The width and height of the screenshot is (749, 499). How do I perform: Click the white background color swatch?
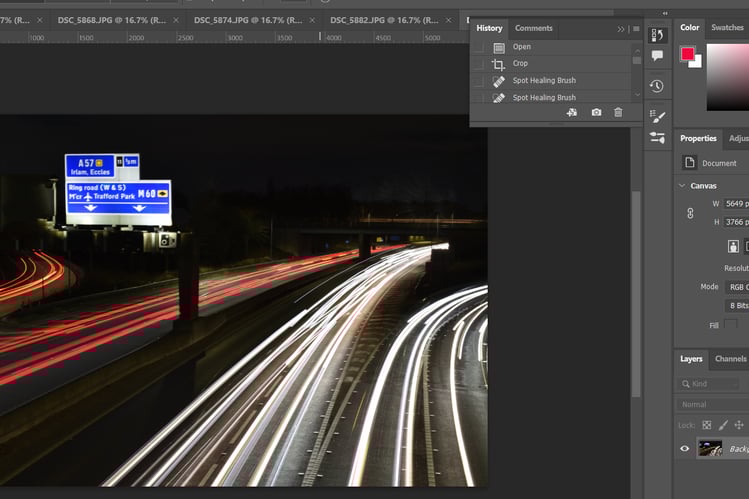pyautogui.click(x=697, y=63)
